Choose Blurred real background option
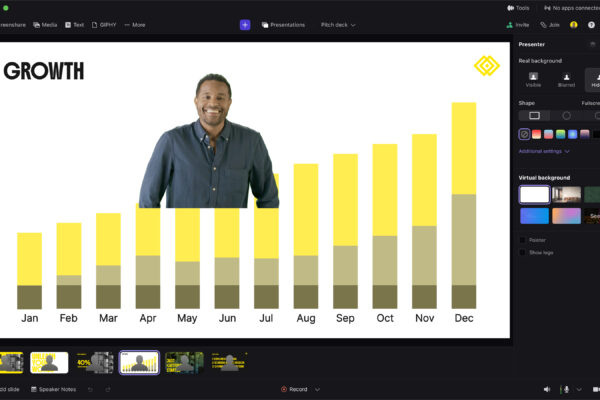The width and height of the screenshot is (600, 400). tap(566, 79)
